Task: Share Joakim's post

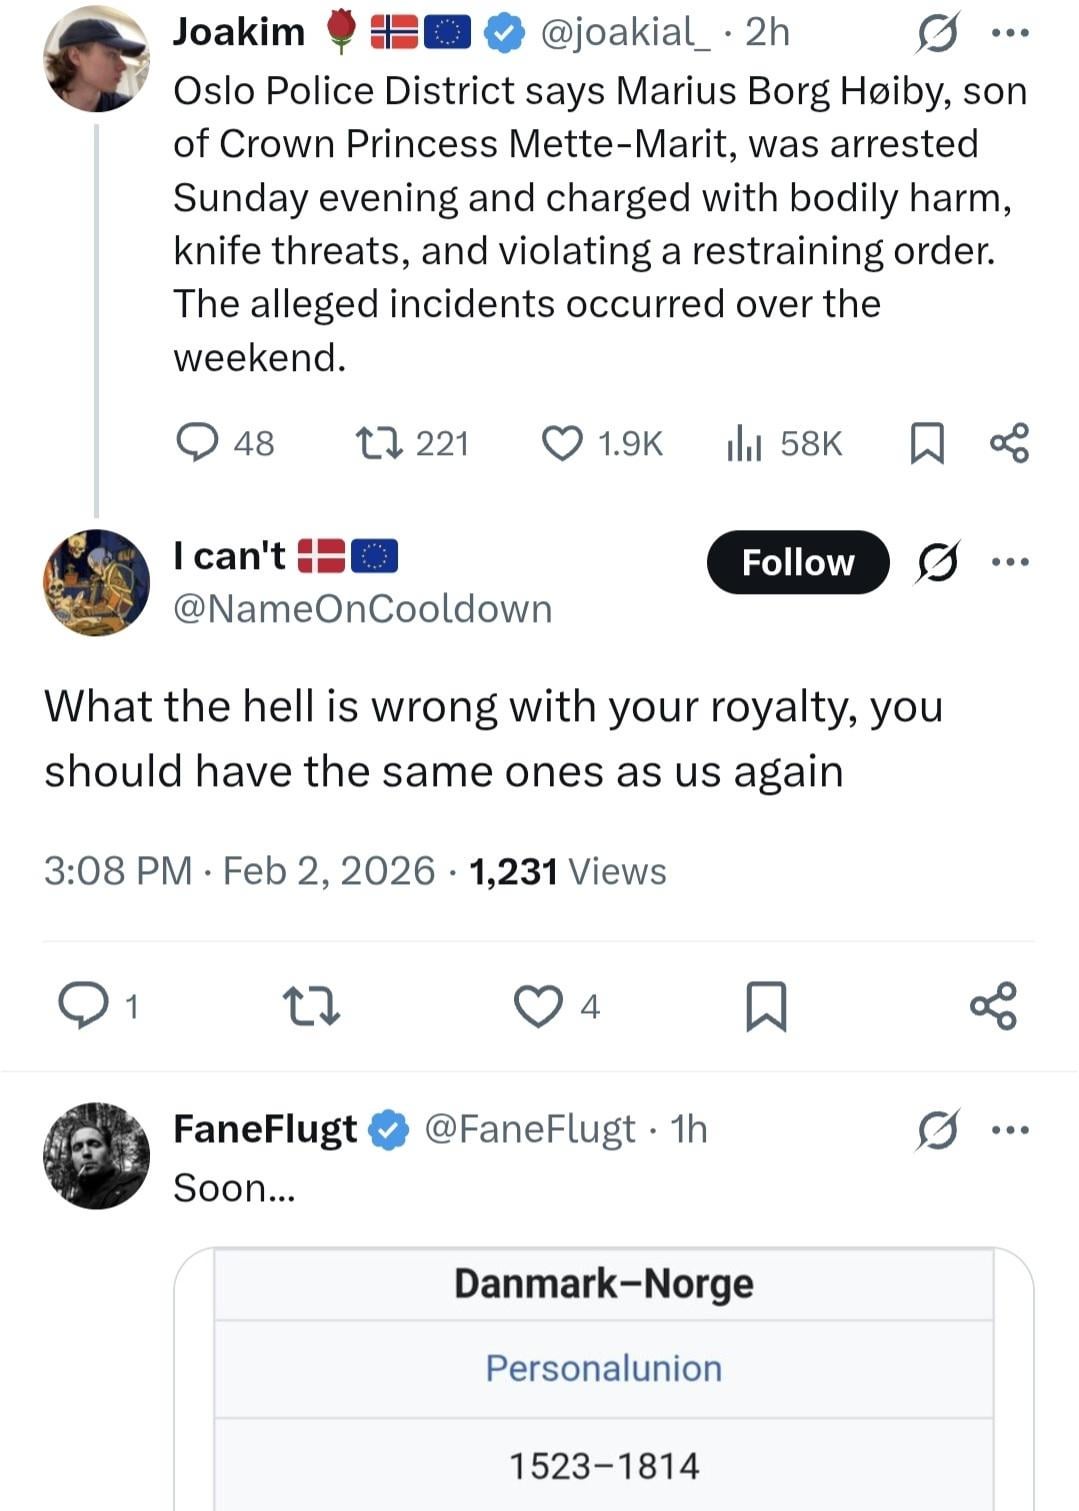Action: coord(1009,442)
